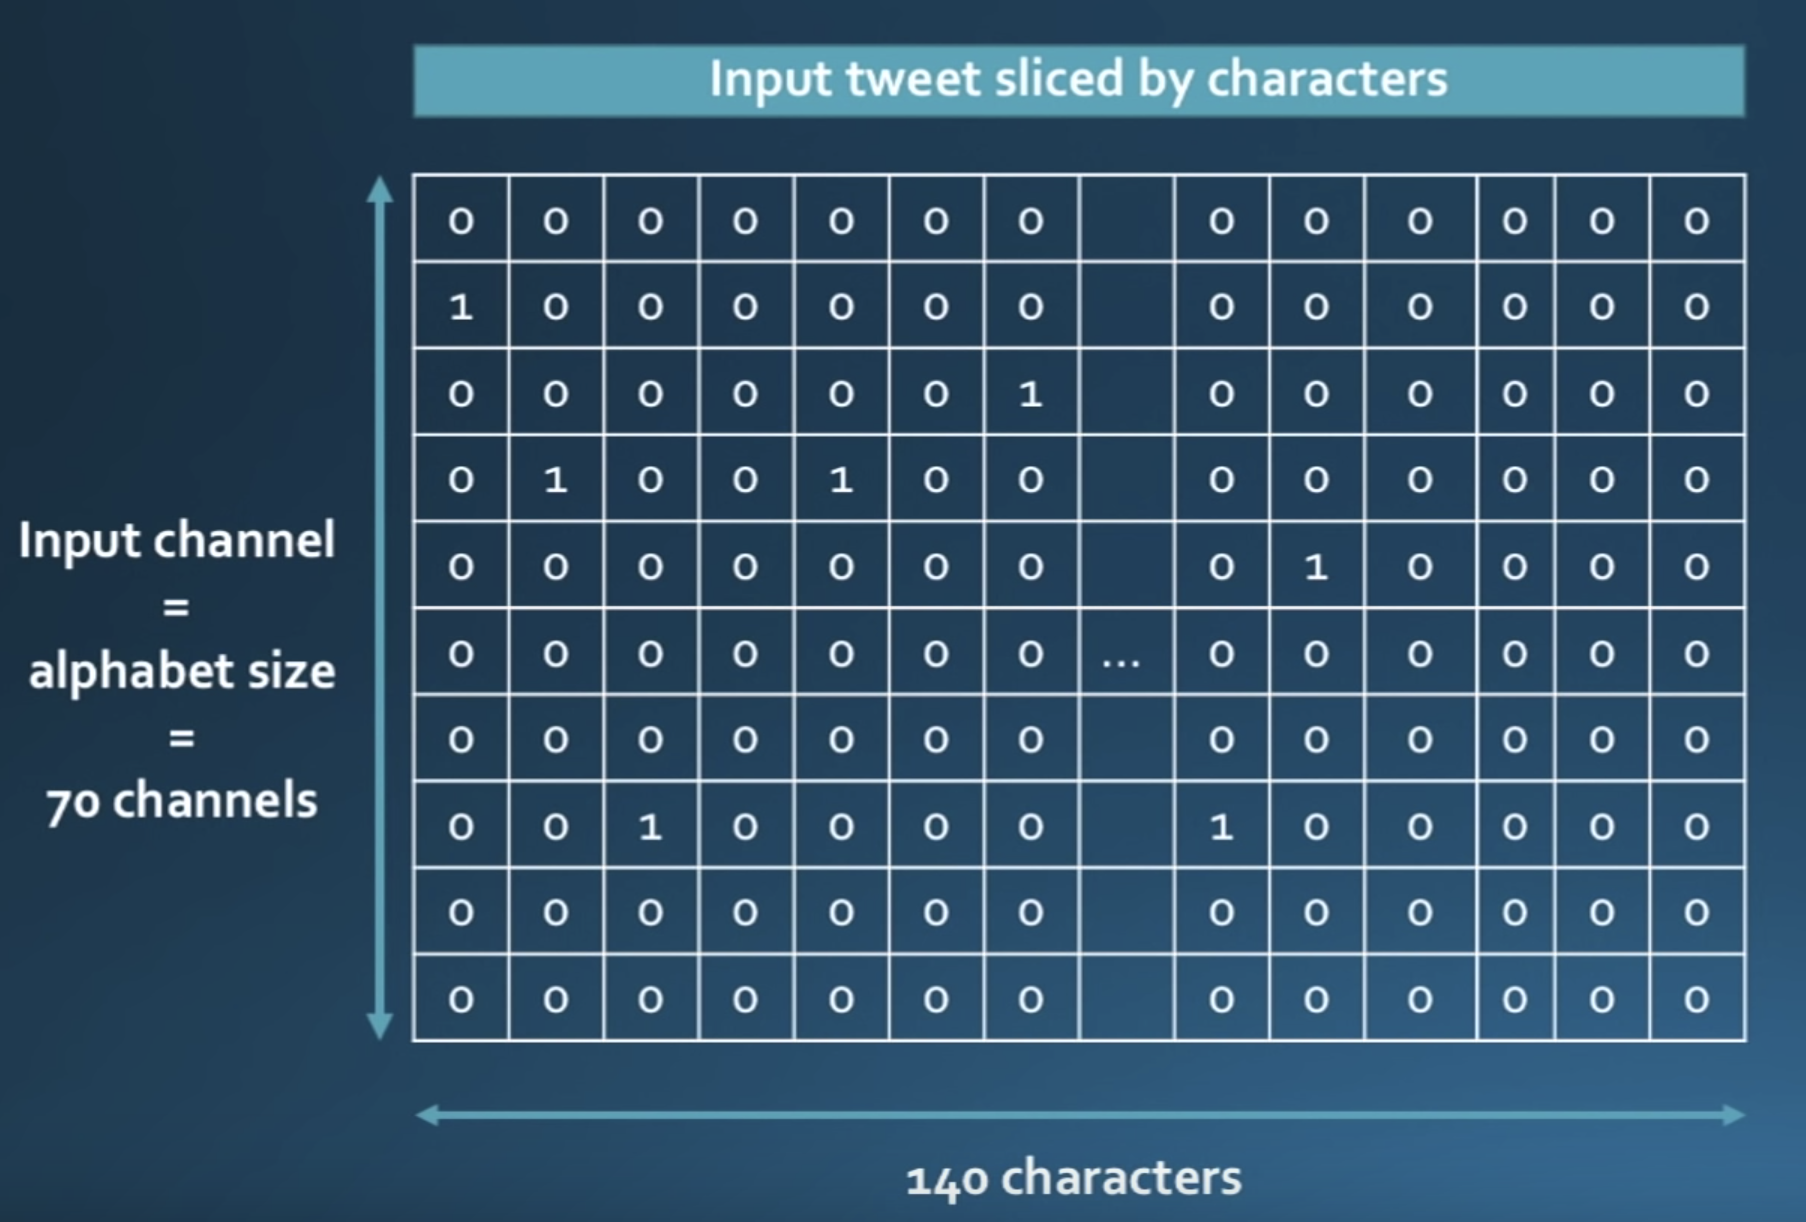Viewport: 1806px width, 1222px height.
Task: Click the downward arrowhead of the vertical arrow
Action: coord(380,1026)
